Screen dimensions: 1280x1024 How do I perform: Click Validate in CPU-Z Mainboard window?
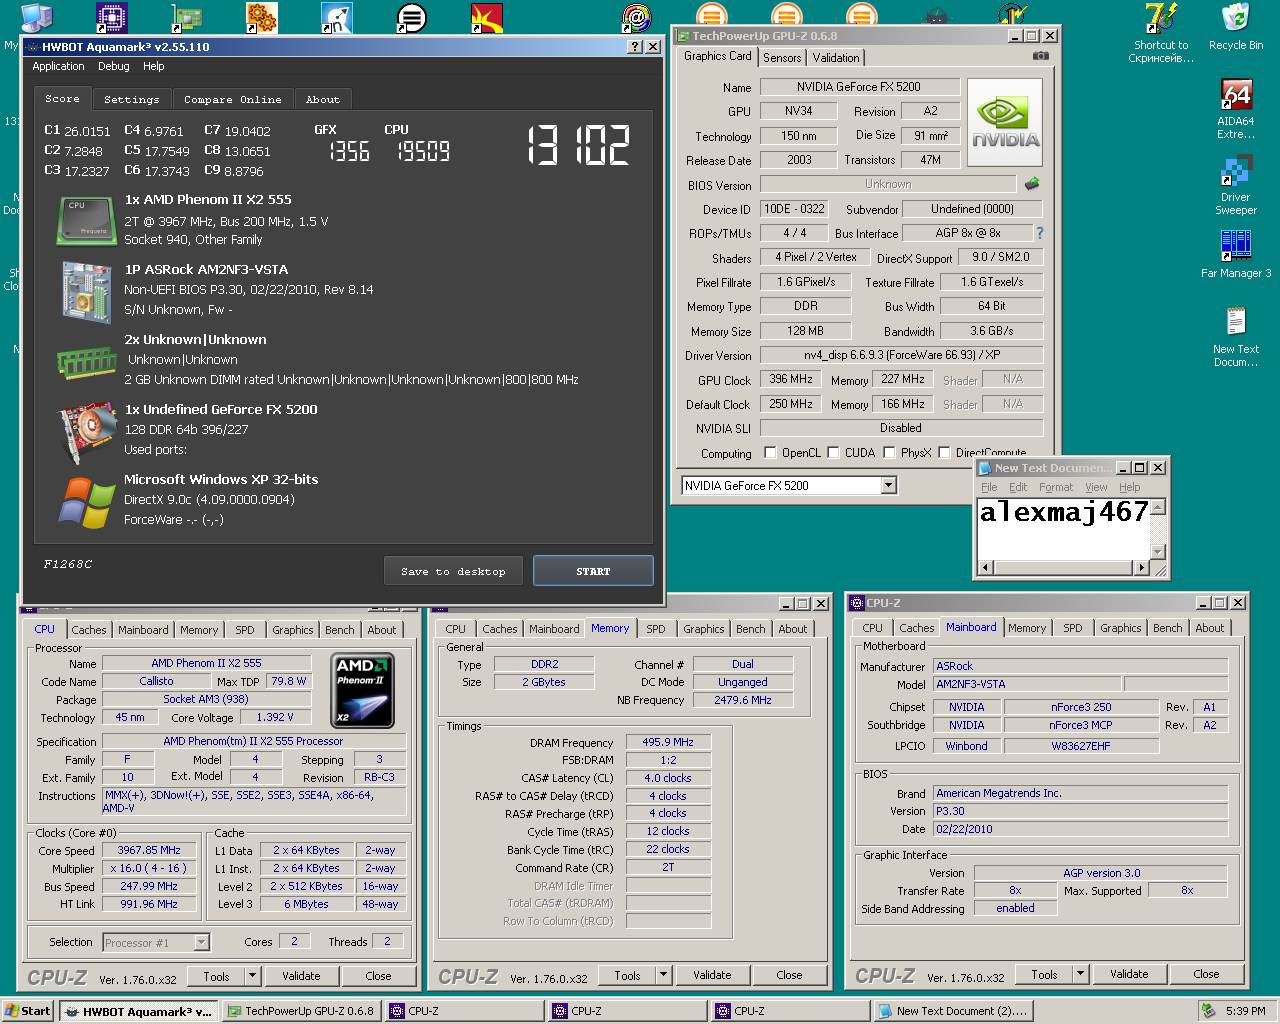[x=1129, y=974]
